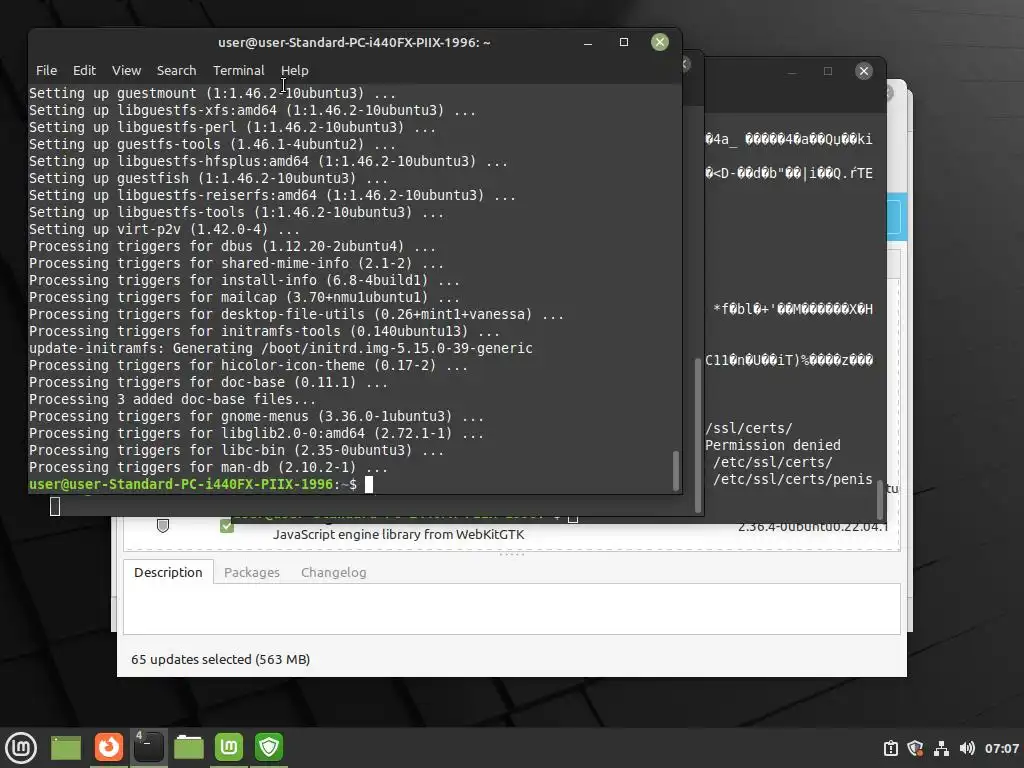
Task: Open the Help menu in terminal
Action: (x=295, y=71)
